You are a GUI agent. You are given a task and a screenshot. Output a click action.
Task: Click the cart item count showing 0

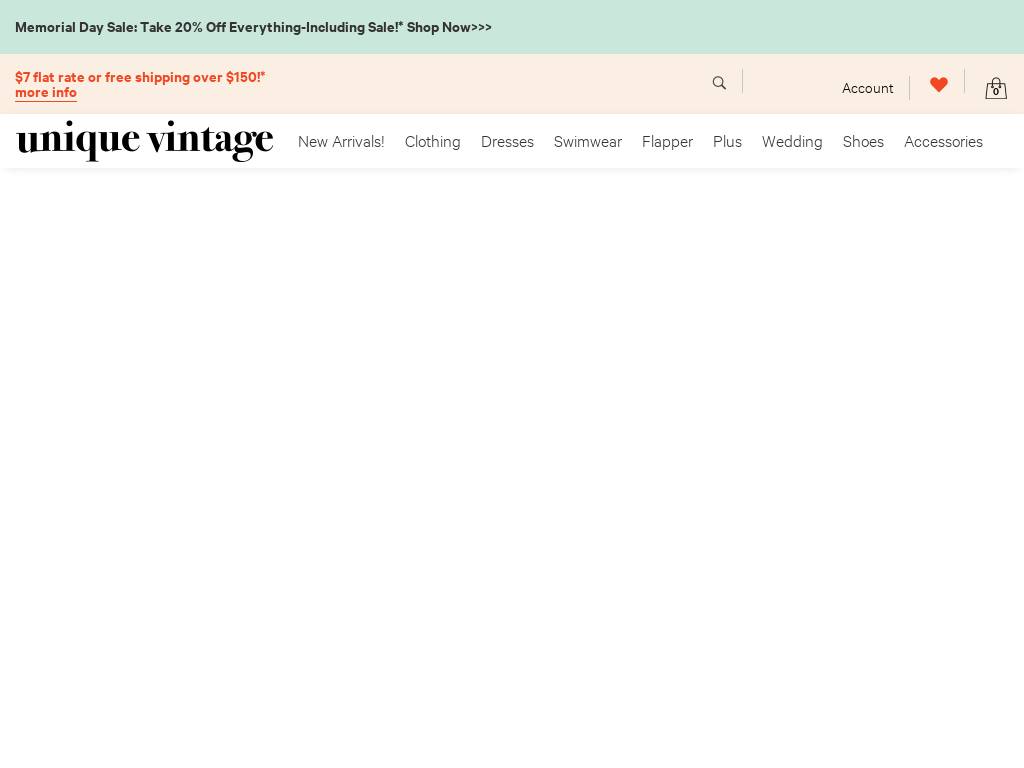coord(996,92)
